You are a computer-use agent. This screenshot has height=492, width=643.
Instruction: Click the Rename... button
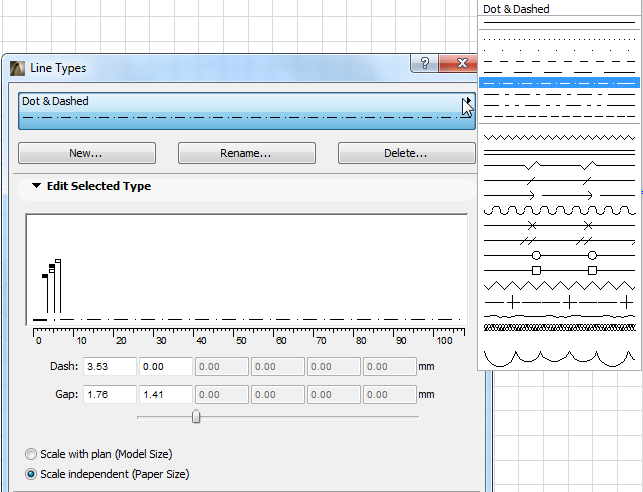pyautogui.click(x=247, y=153)
